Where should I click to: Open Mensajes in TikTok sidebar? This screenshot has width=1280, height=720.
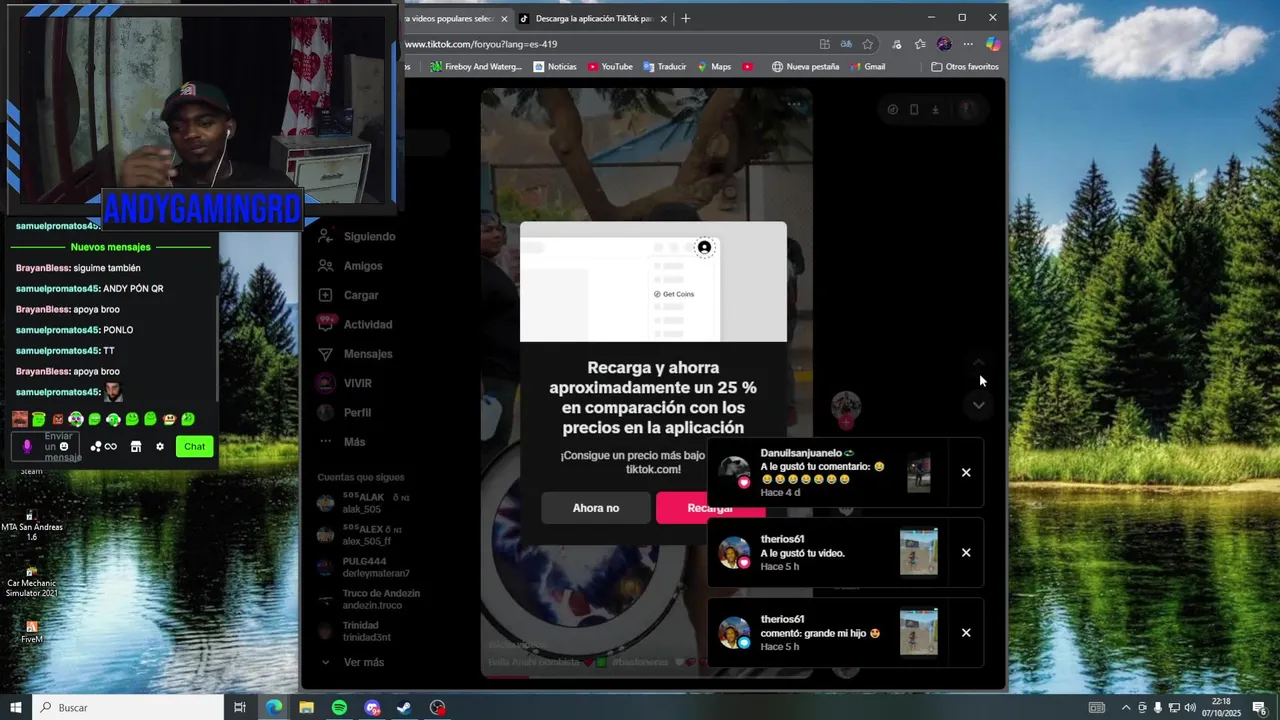coord(355,354)
